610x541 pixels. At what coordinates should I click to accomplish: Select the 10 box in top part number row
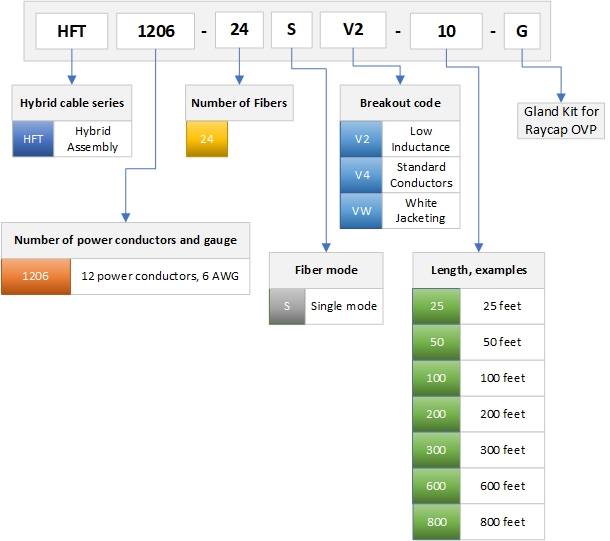(x=446, y=31)
